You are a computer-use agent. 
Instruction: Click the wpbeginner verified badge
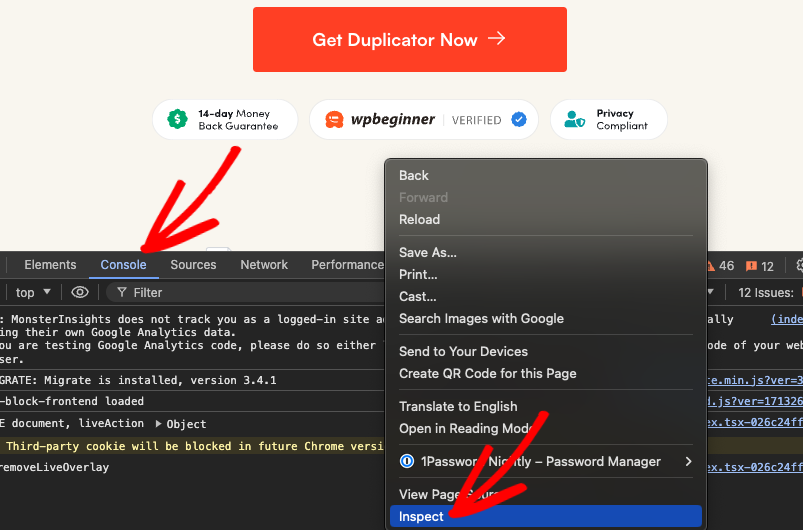424,120
